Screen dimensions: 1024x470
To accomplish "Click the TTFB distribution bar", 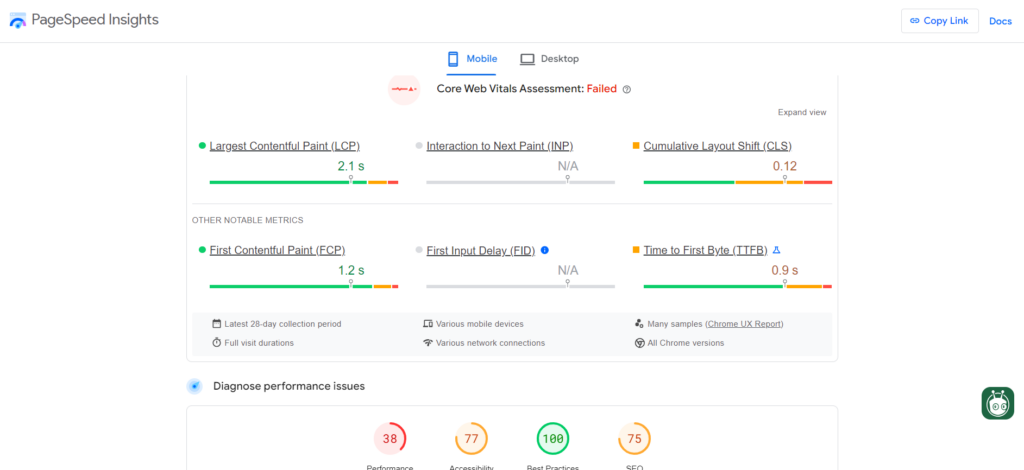I will pos(738,287).
